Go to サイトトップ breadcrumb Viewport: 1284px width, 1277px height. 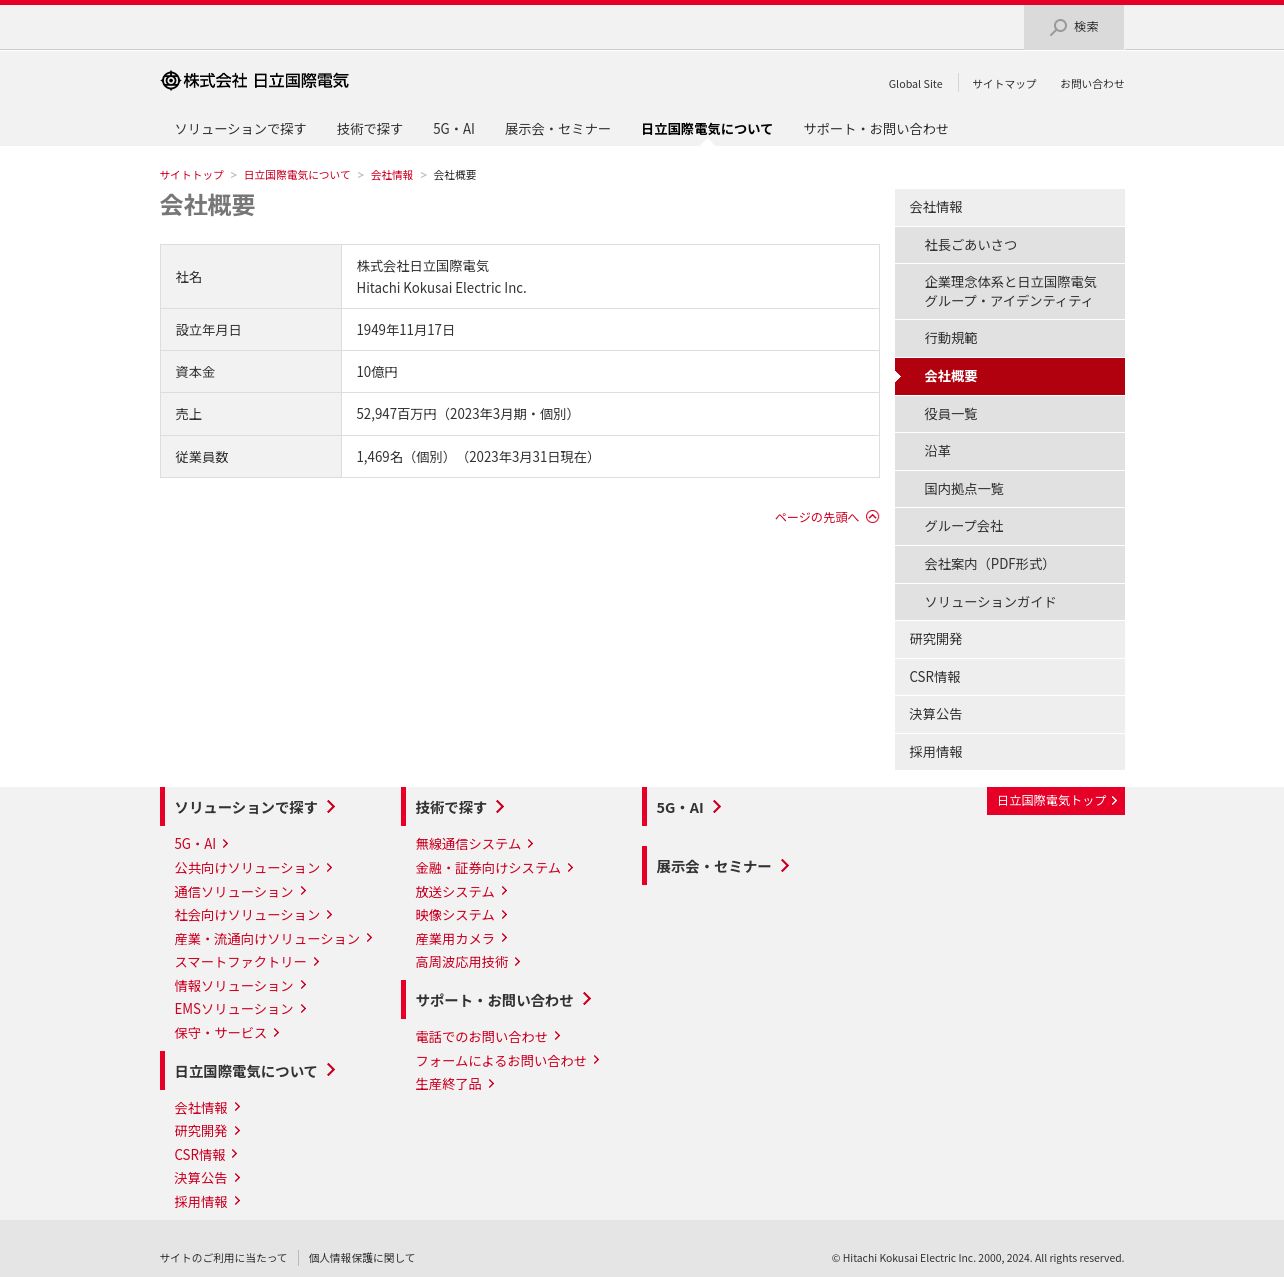coord(192,175)
